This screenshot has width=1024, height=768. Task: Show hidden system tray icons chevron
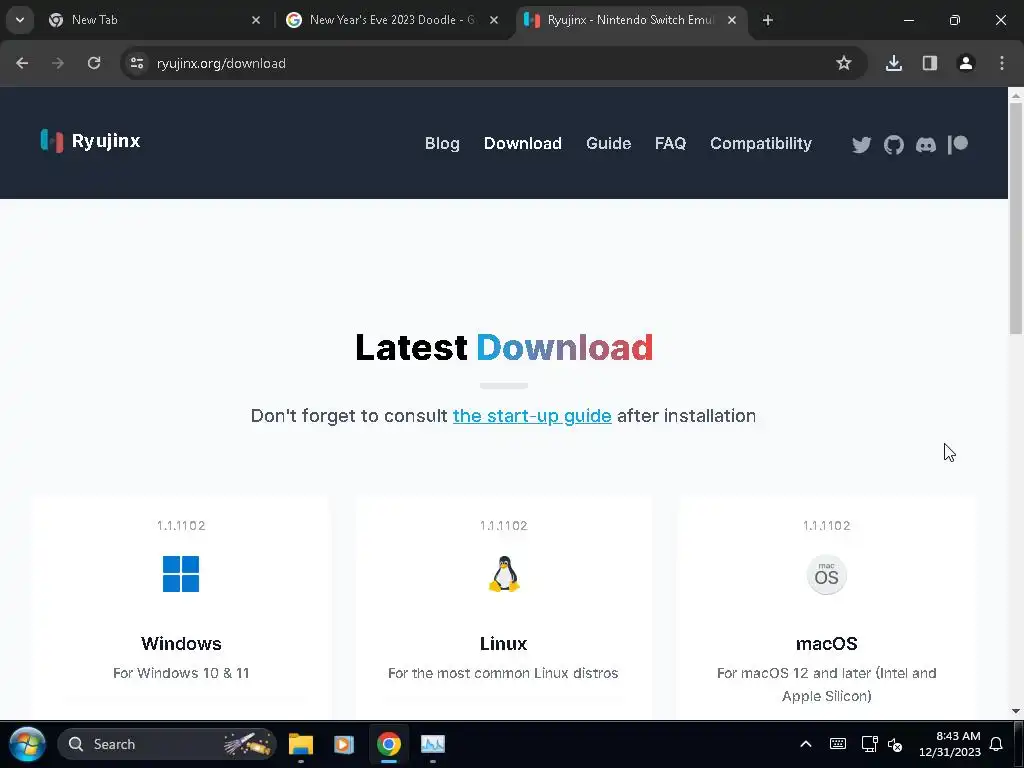806,744
